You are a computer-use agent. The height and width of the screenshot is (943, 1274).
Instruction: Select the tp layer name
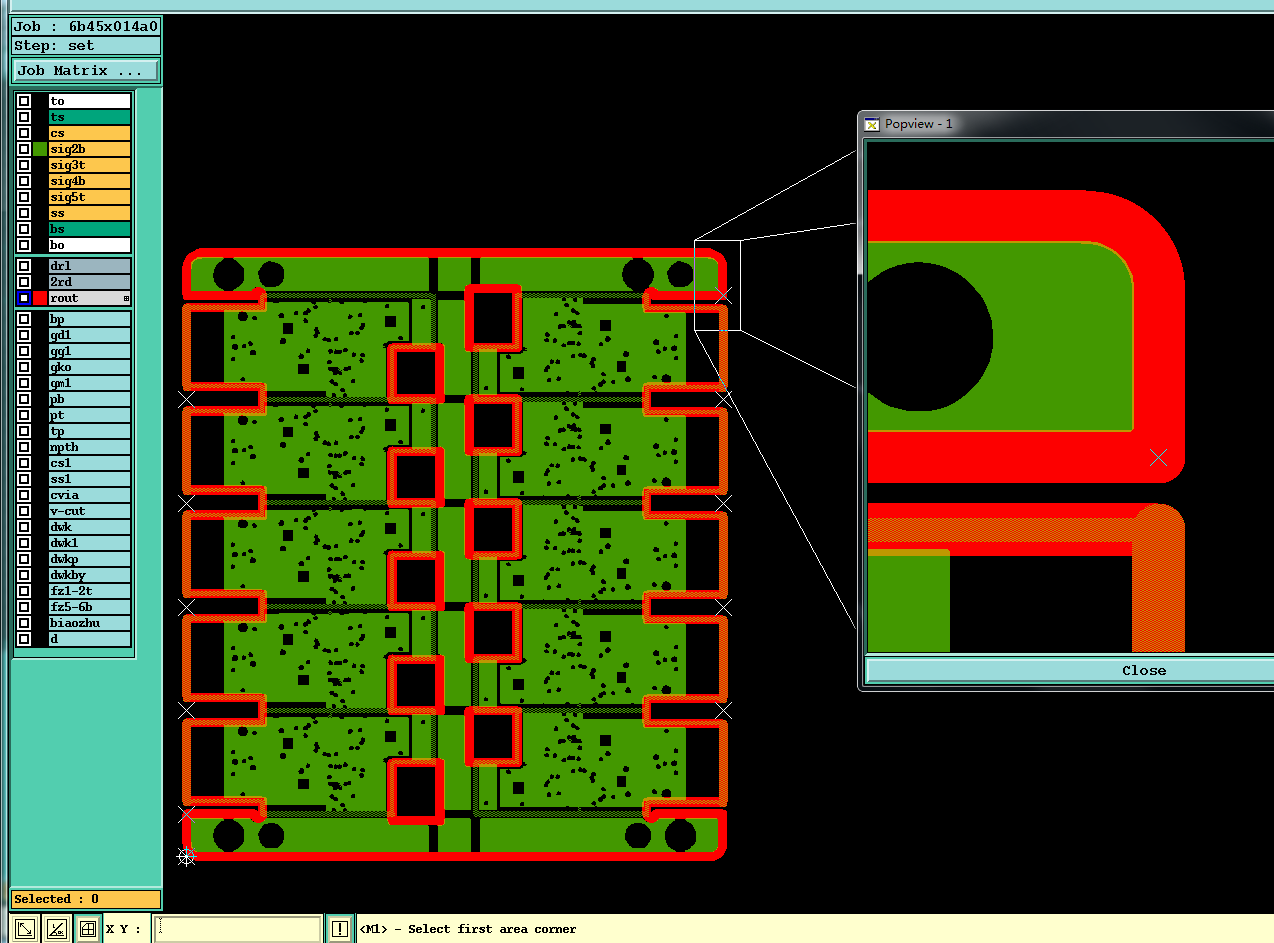coord(90,431)
